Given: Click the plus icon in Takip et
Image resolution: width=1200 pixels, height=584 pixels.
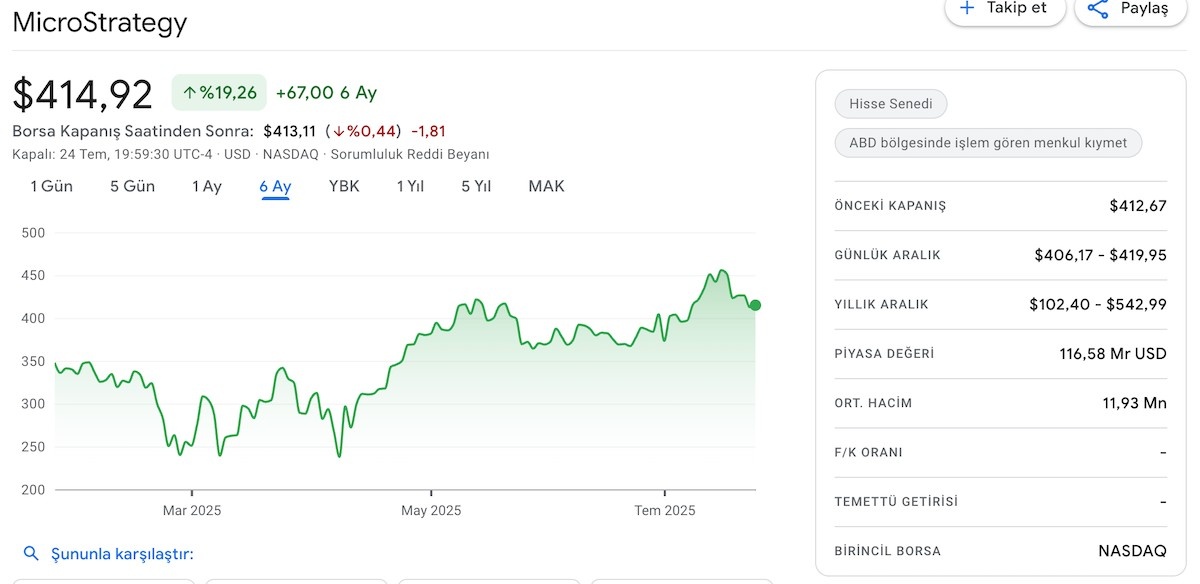Looking at the screenshot, I should tap(967, 8).
